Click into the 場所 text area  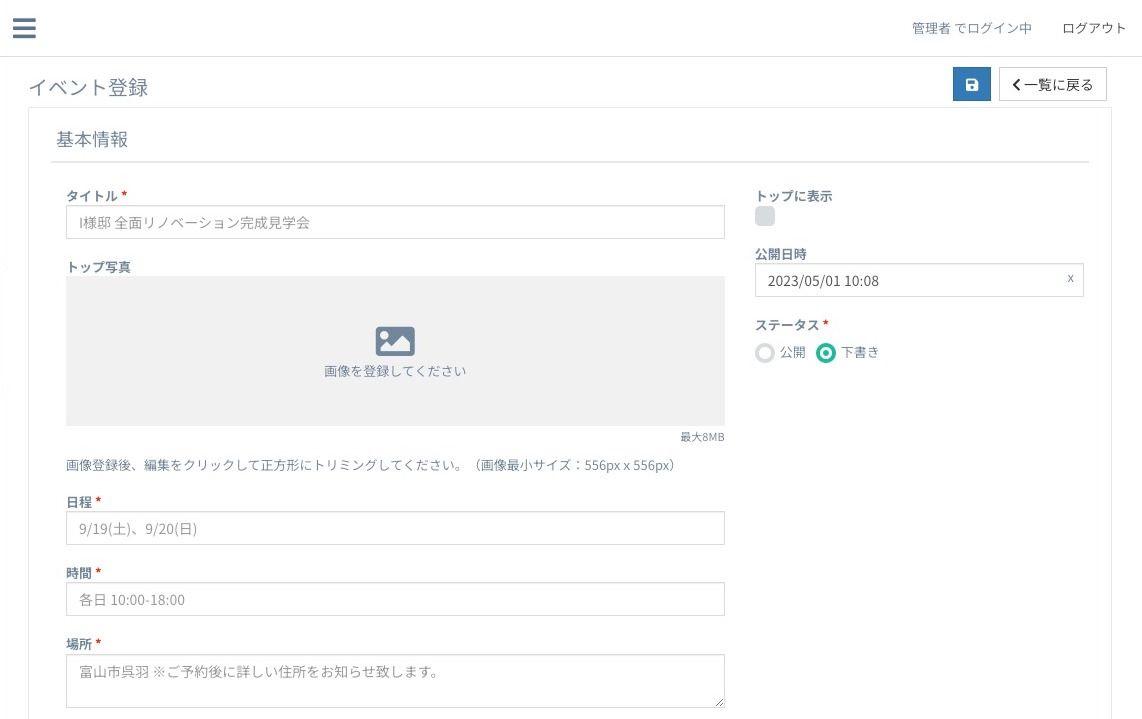click(395, 680)
